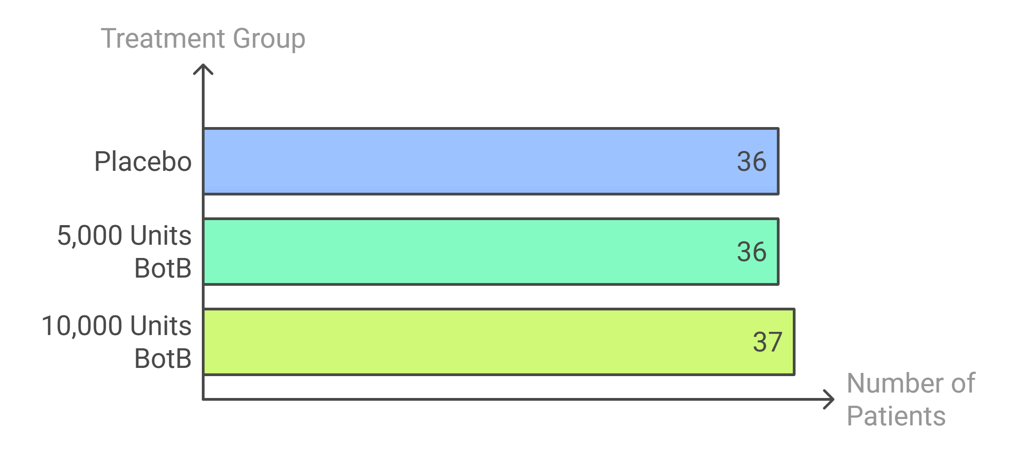
Task: Click the vertical axis upward arrowhead
Action: pyautogui.click(x=203, y=70)
